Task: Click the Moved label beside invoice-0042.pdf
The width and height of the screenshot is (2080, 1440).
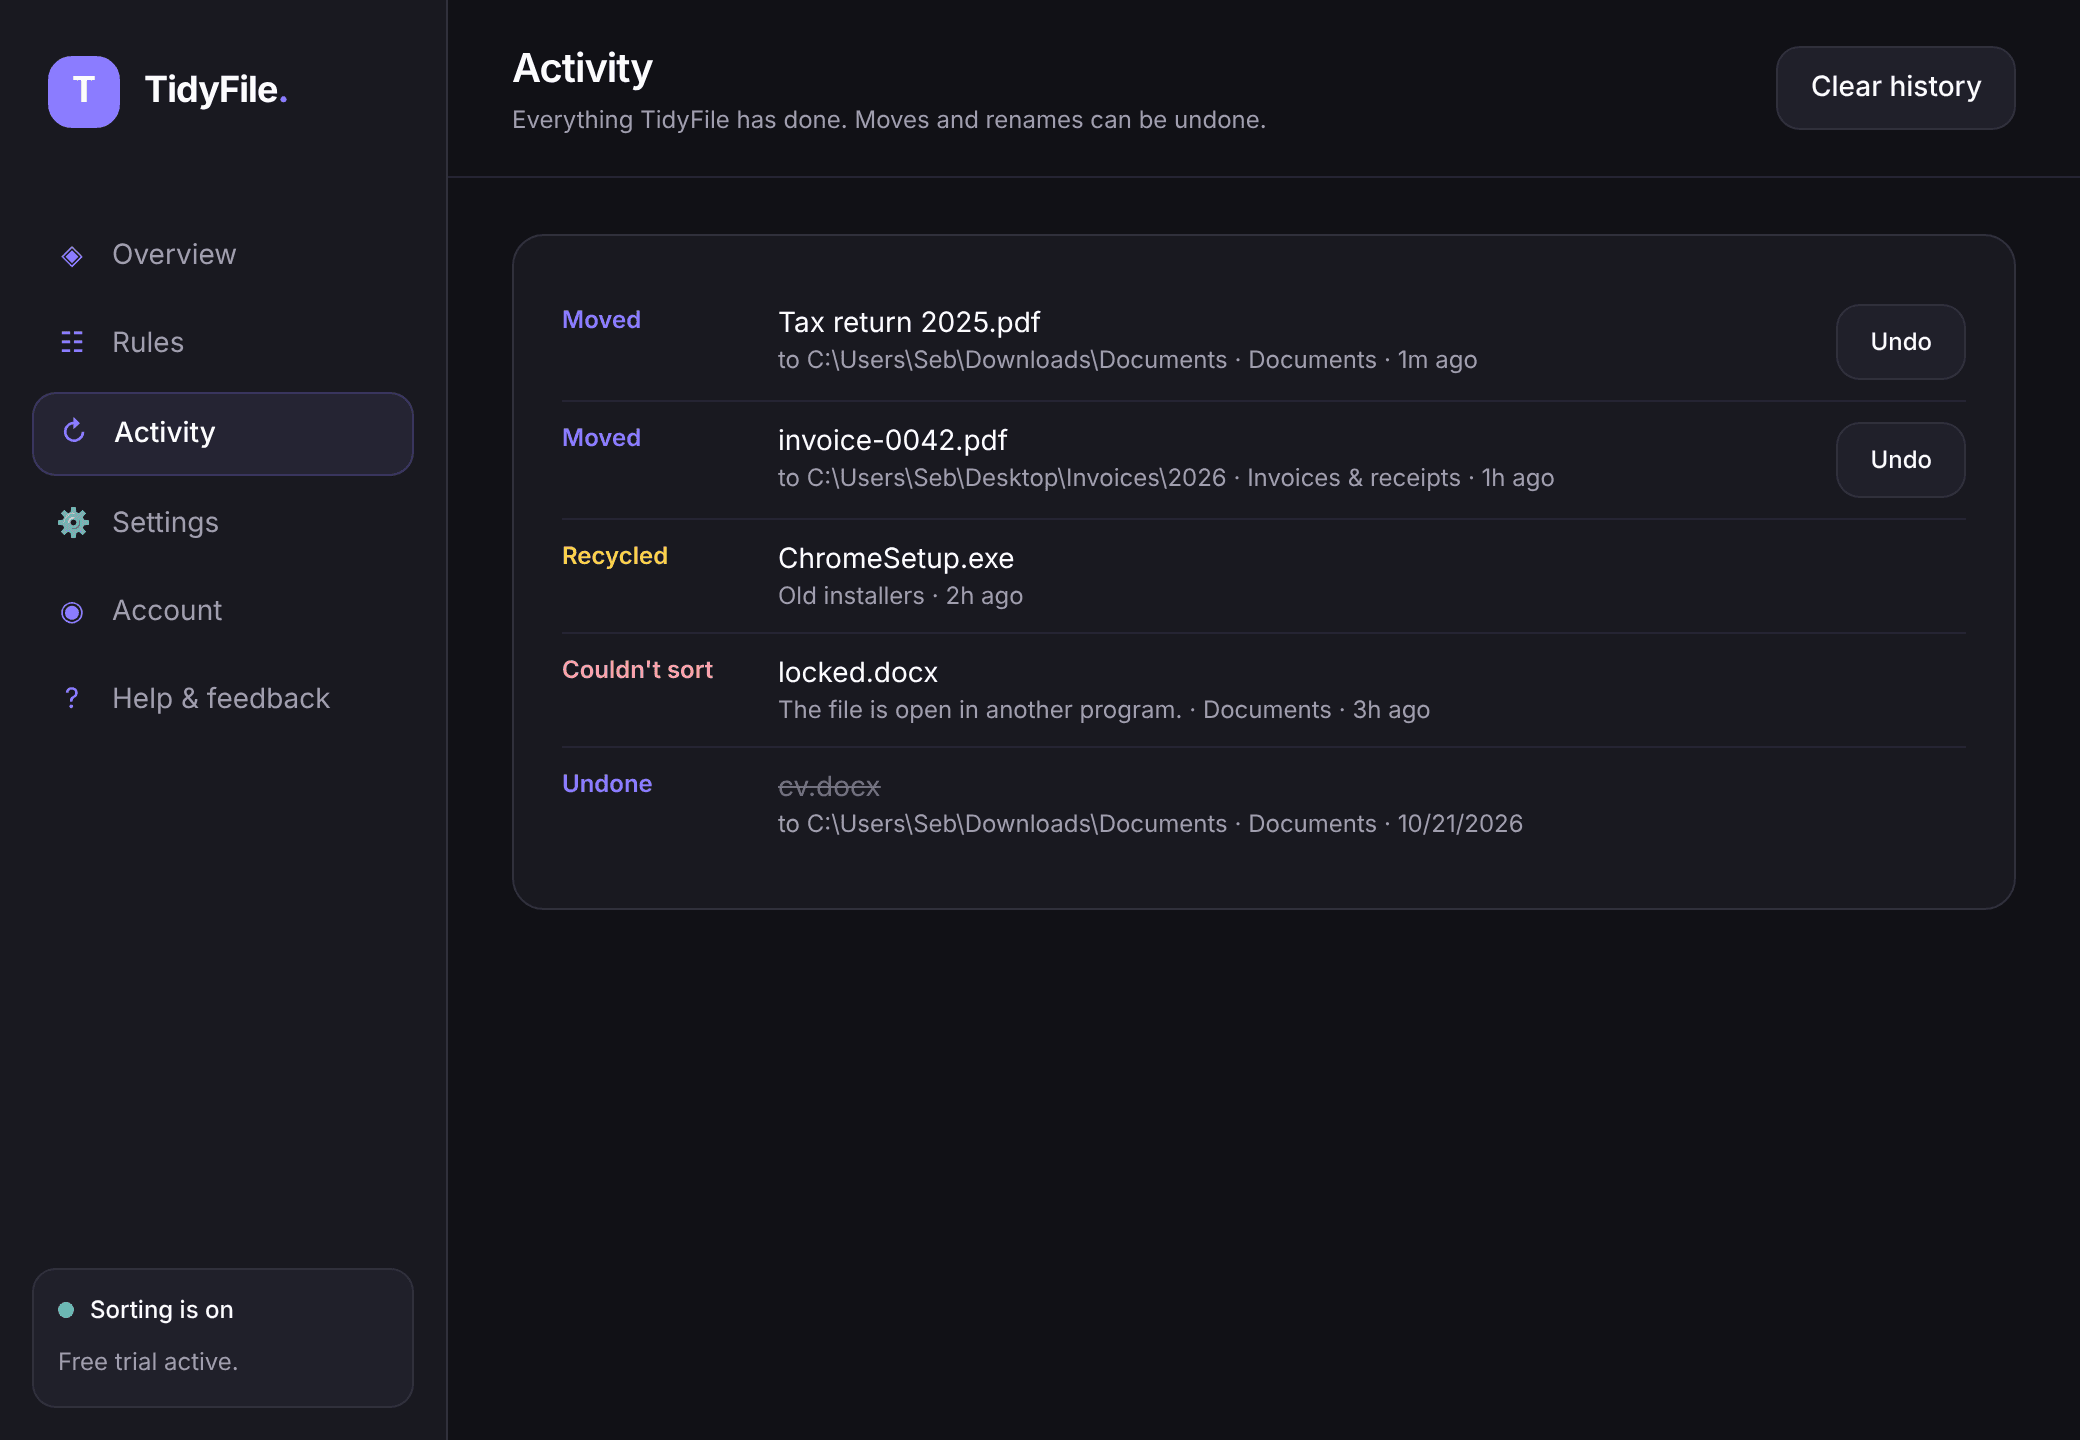Action: 601,438
